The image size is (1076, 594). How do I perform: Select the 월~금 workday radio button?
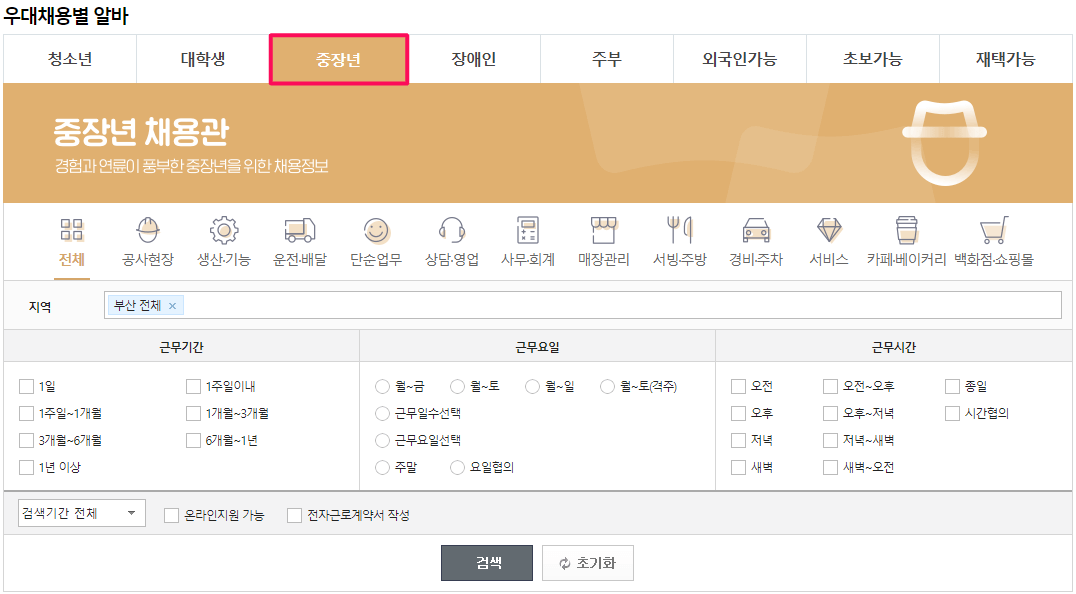click(x=382, y=386)
